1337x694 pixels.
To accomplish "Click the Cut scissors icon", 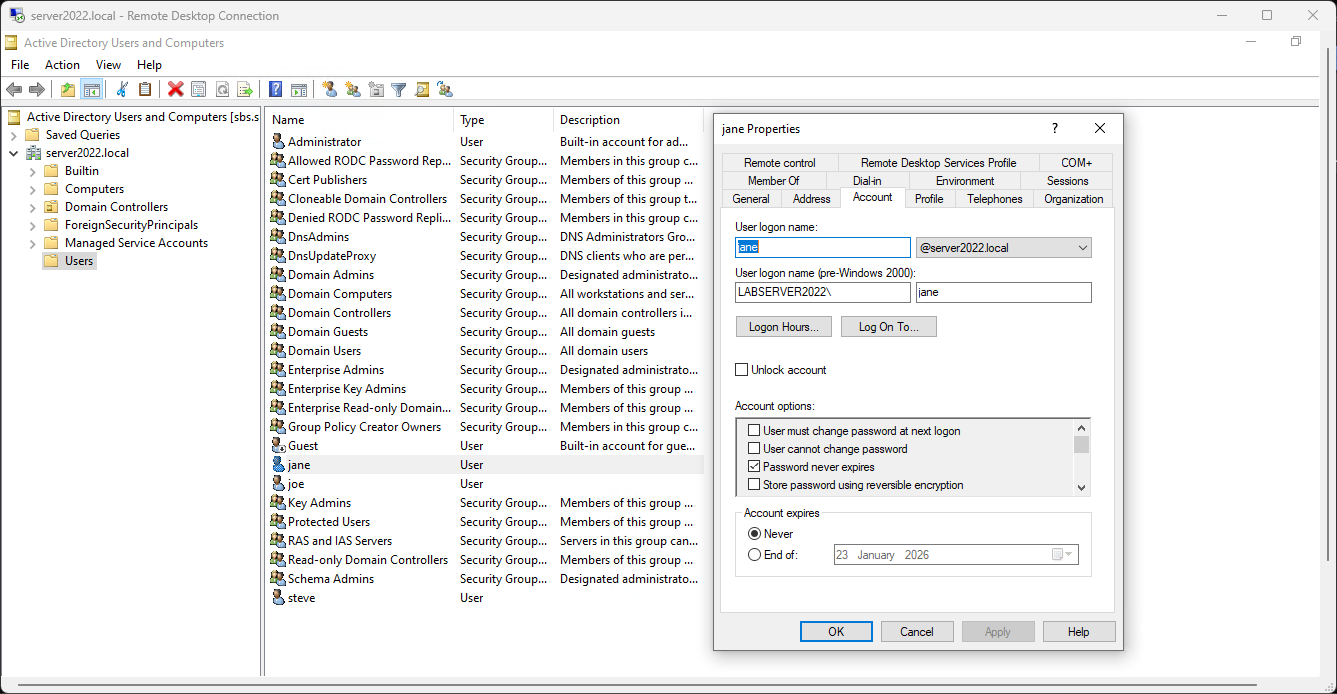I will coord(122,89).
